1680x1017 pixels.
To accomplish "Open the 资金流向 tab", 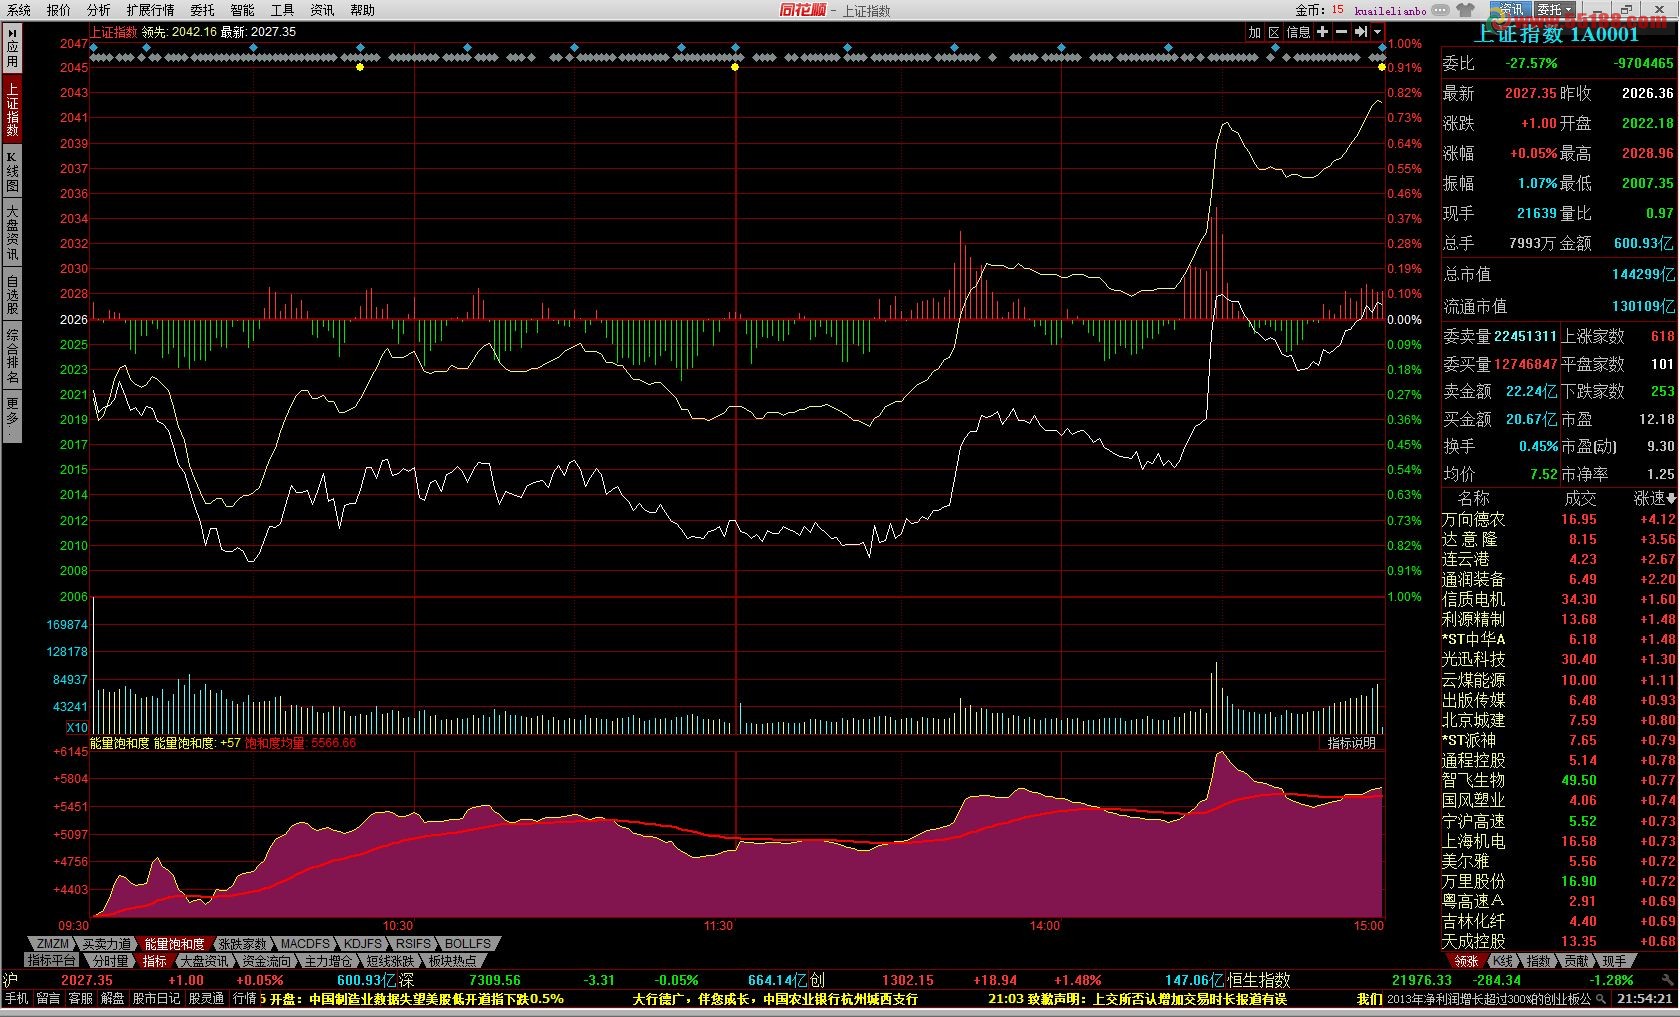I will (x=266, y=961).
